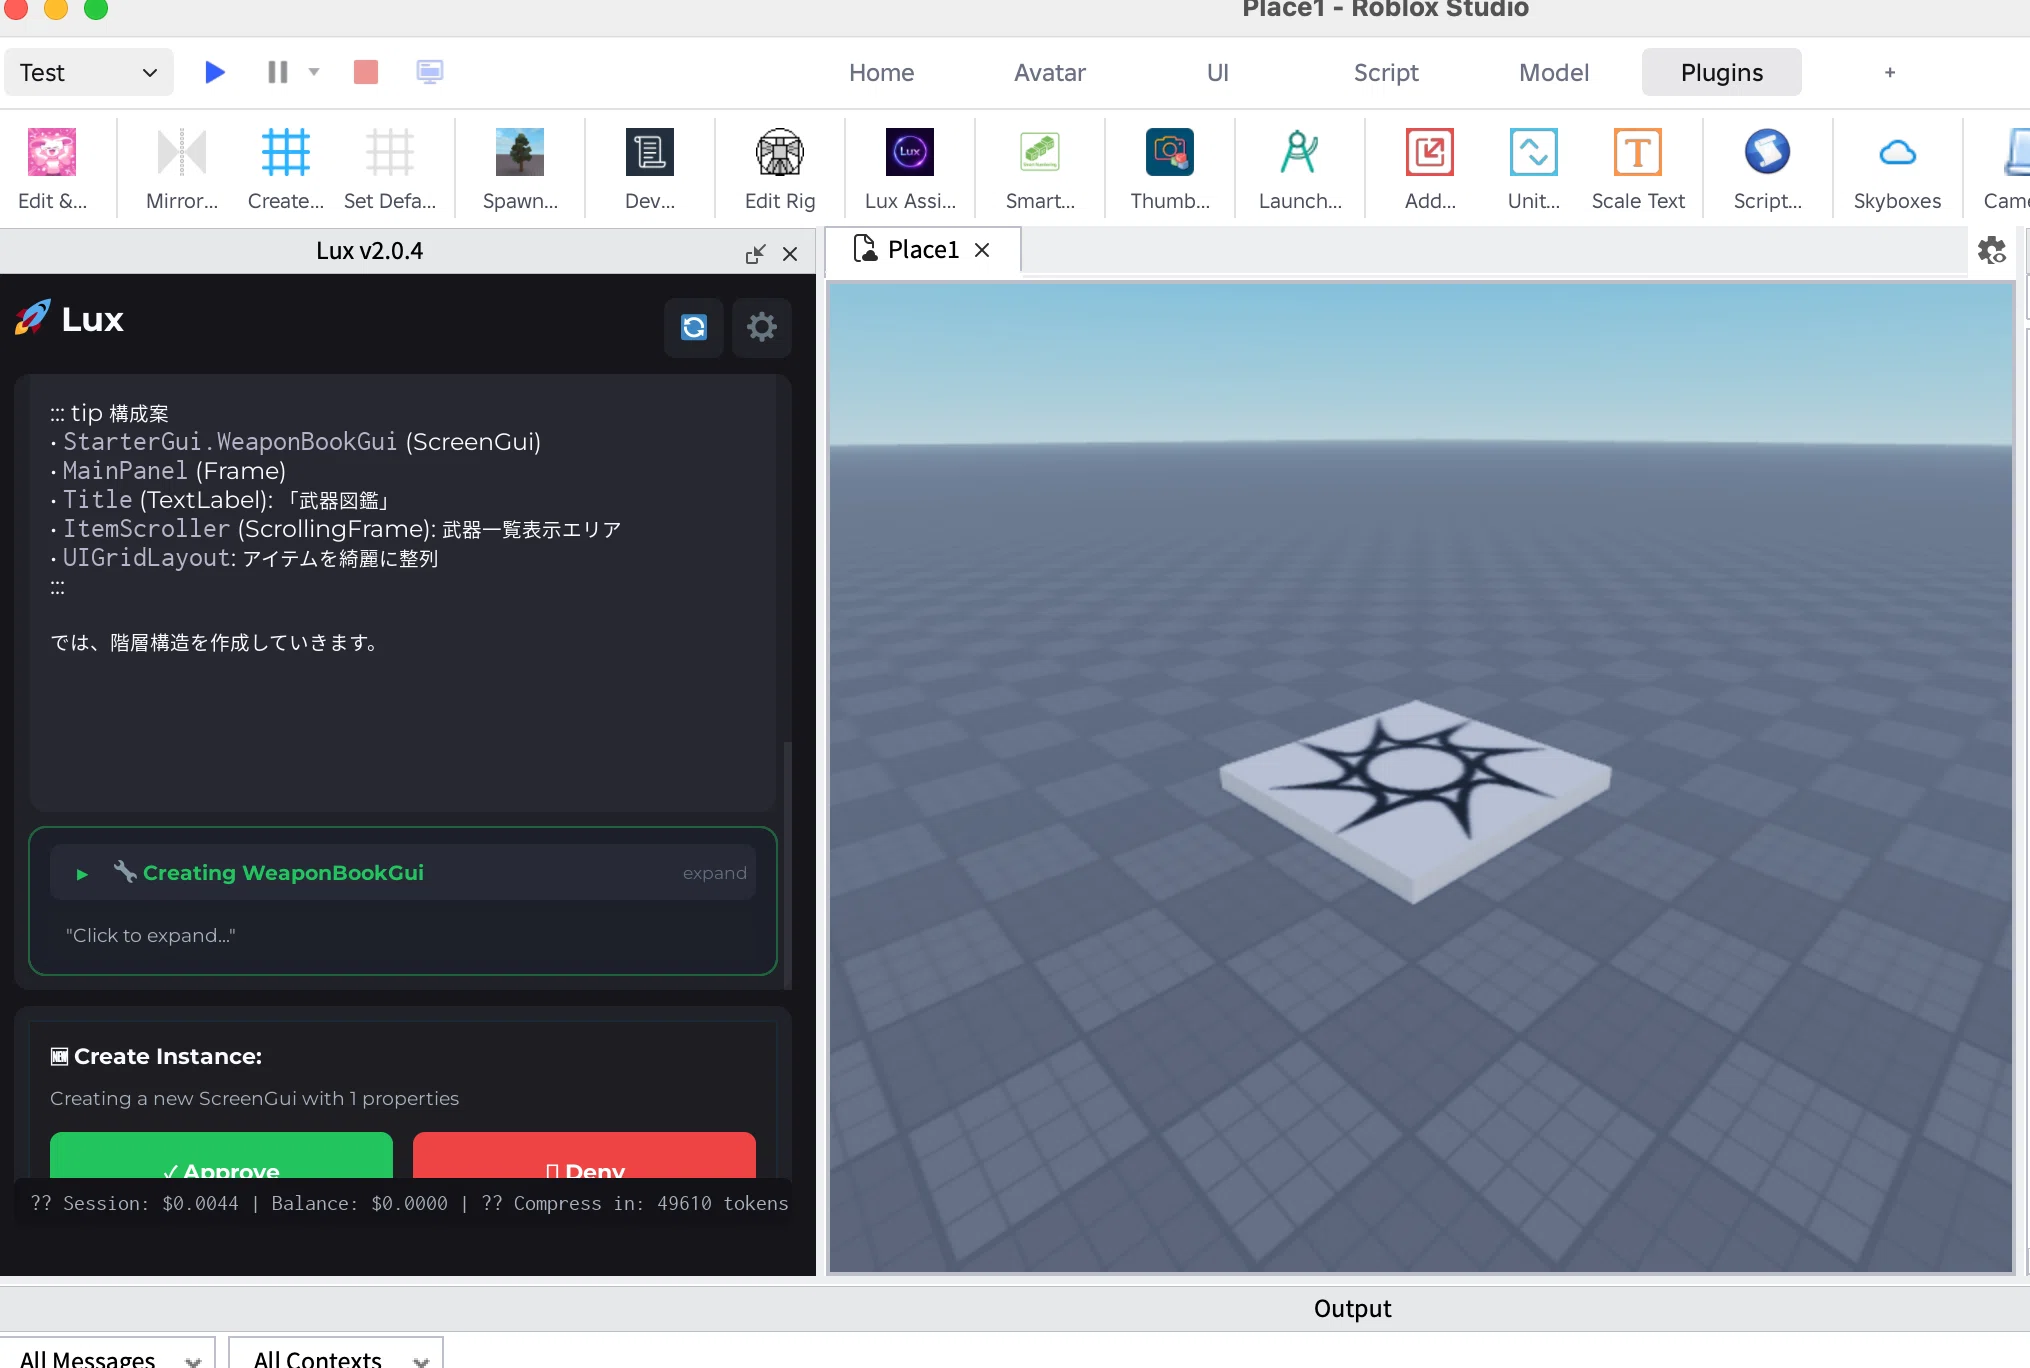Viewport: 2030px width, 1368px height.
Task: Select the Mirror plugin tool
Action: click(x=182, y=153)
